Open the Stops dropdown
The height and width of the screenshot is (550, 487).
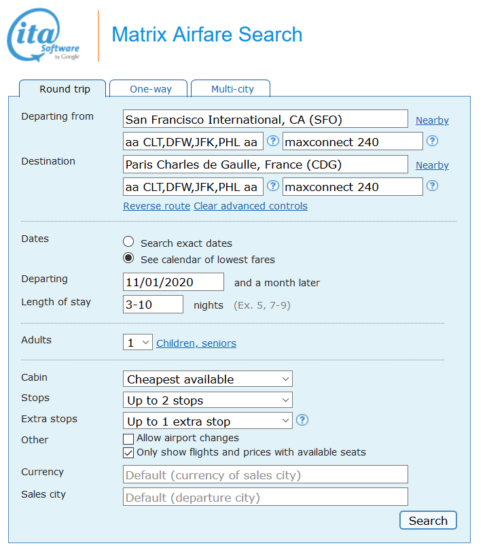208,400
